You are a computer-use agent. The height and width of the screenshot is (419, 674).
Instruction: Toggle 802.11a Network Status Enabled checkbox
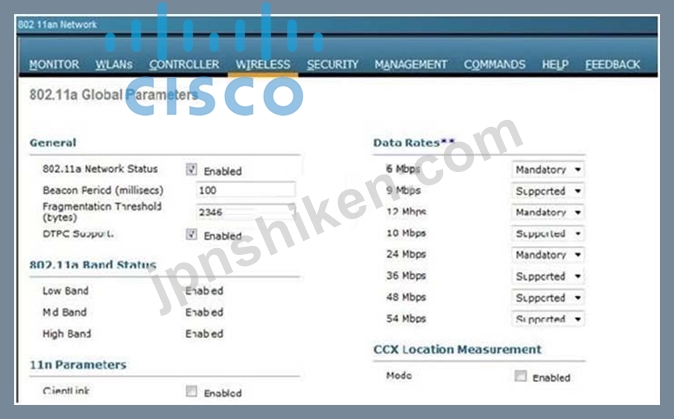pyautogui.click(x=191, y=169)
